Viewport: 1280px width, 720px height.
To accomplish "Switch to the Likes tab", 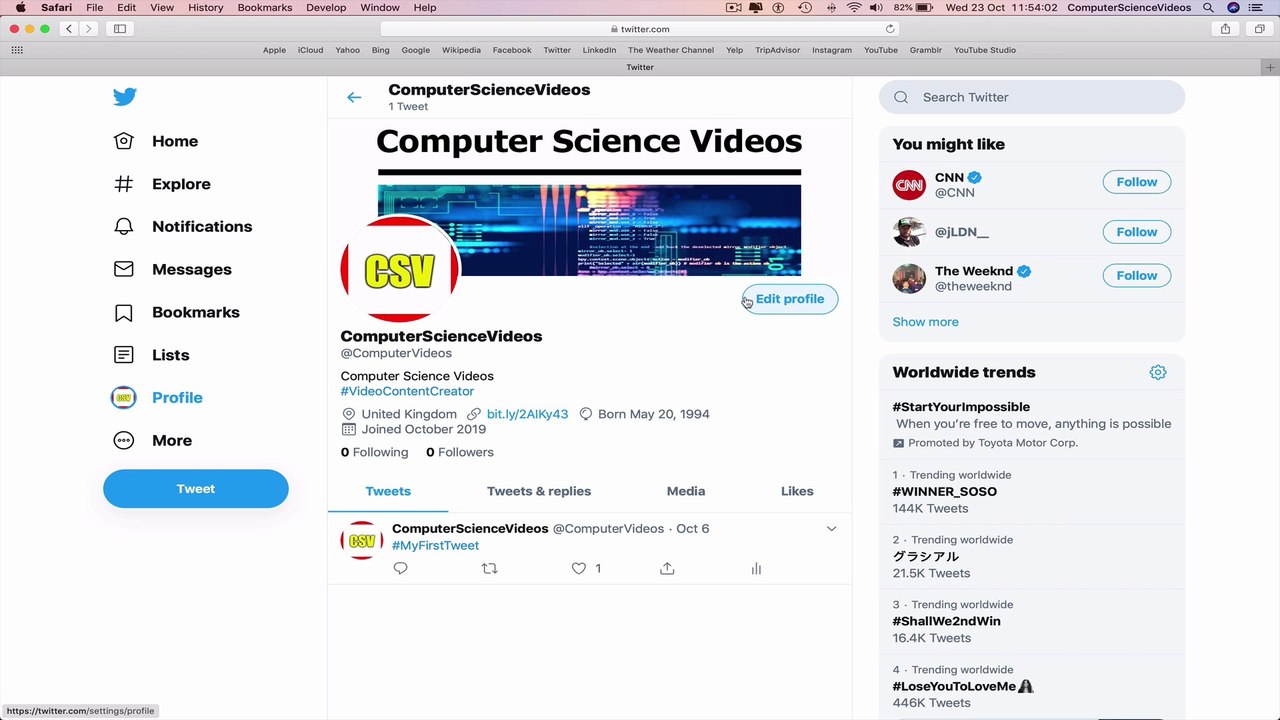I will (797, 491).
